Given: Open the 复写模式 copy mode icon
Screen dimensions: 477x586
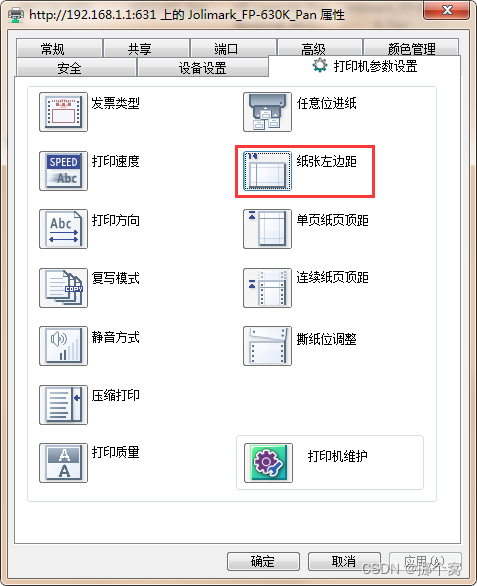Looking at the screenshot, I should tap(64, 288).
